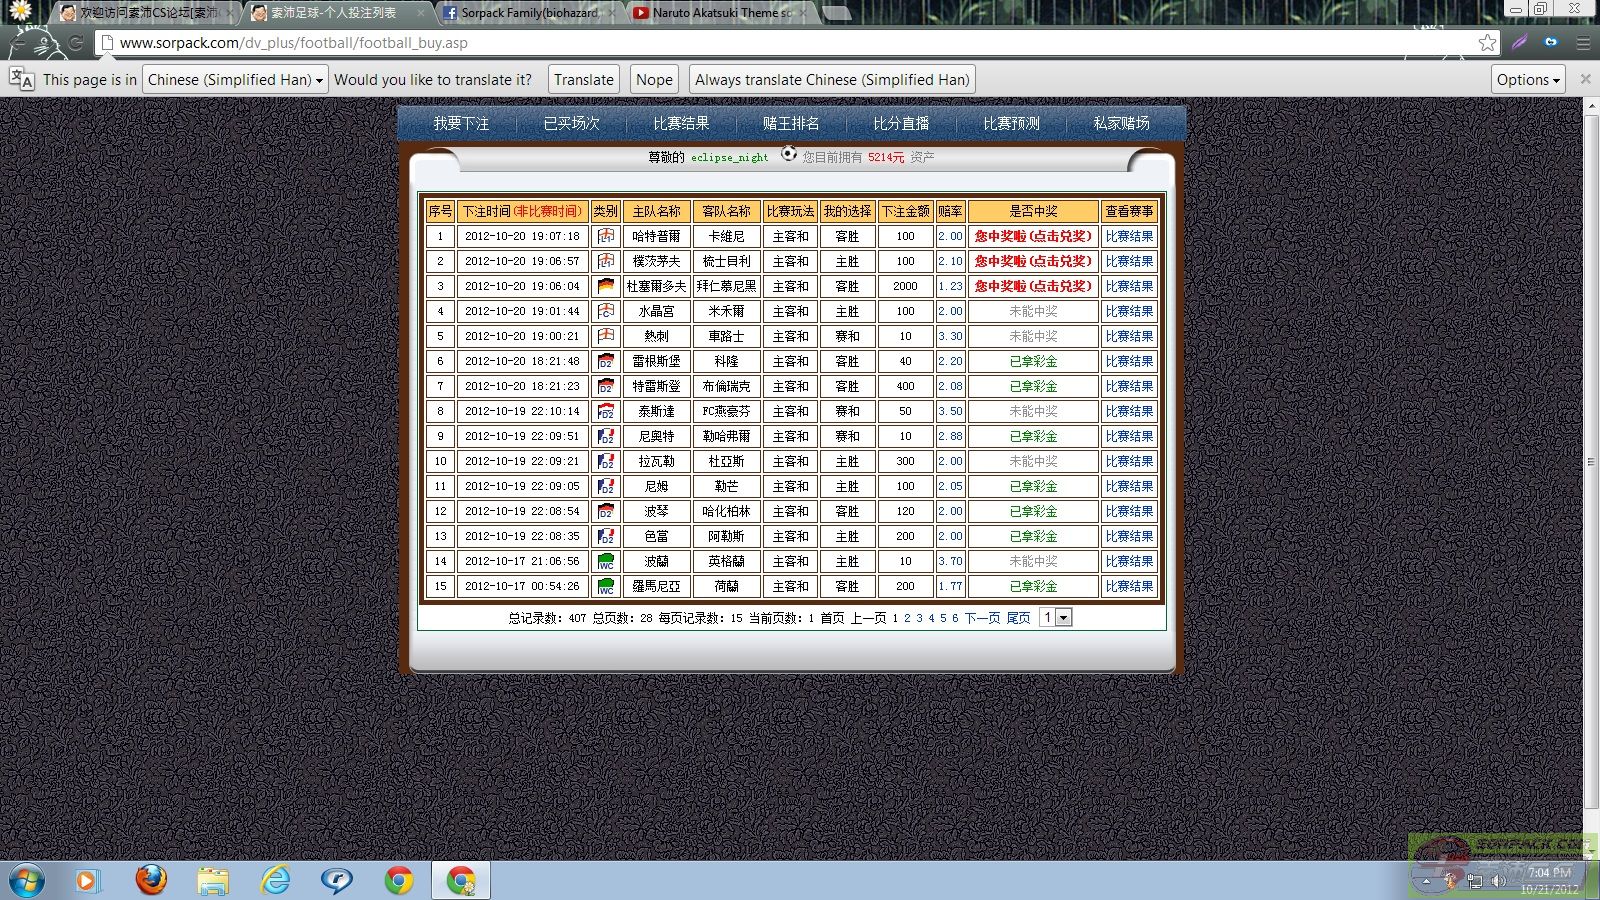Click the Windows Start button
The width and height of the screenshot is (1600, 900).
point(27,880)
